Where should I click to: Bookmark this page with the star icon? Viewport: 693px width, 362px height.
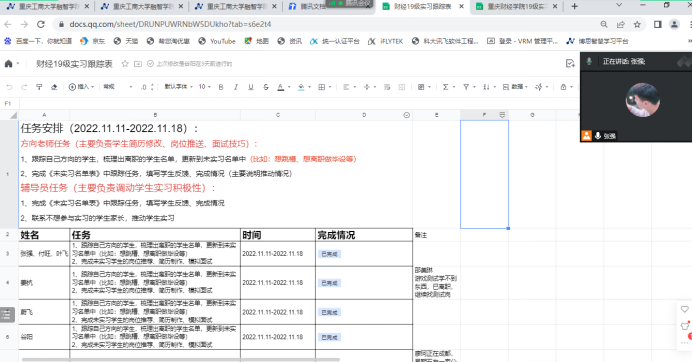[637, 24]
